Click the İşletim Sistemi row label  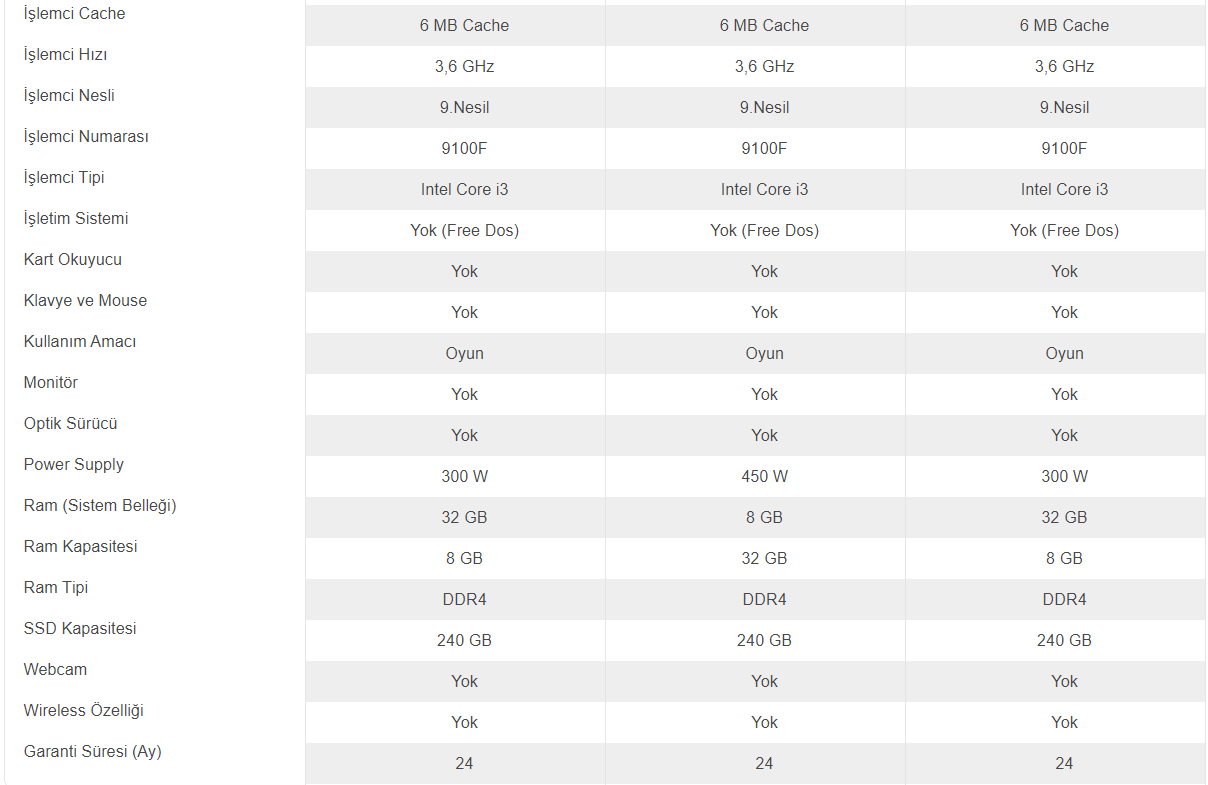coord(76,219)
